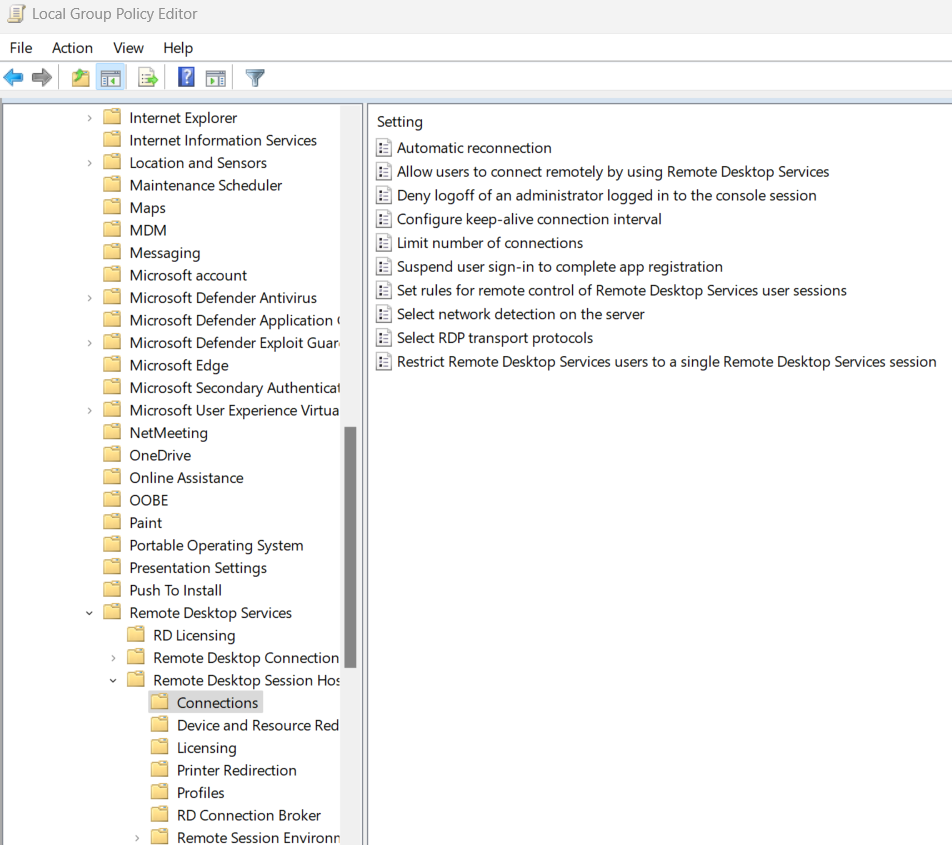Image resolution: width=952 pixels, height=845 pixels.
Task: Select the Push To Install folder
Action: pos(175,590)
